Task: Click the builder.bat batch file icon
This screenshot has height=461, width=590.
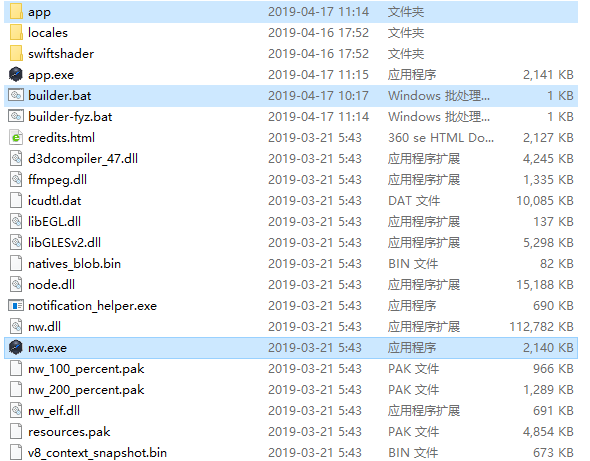Action: click(16, 95)
